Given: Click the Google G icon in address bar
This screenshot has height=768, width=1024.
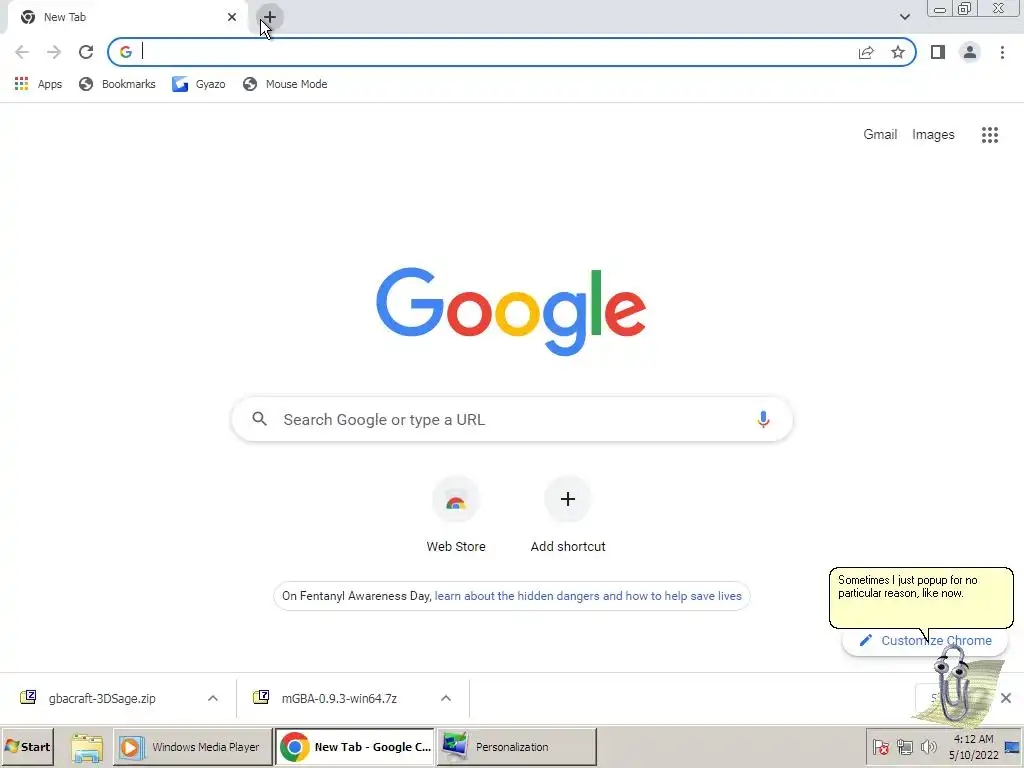Looking at the screenshot, I should (126, 52).
